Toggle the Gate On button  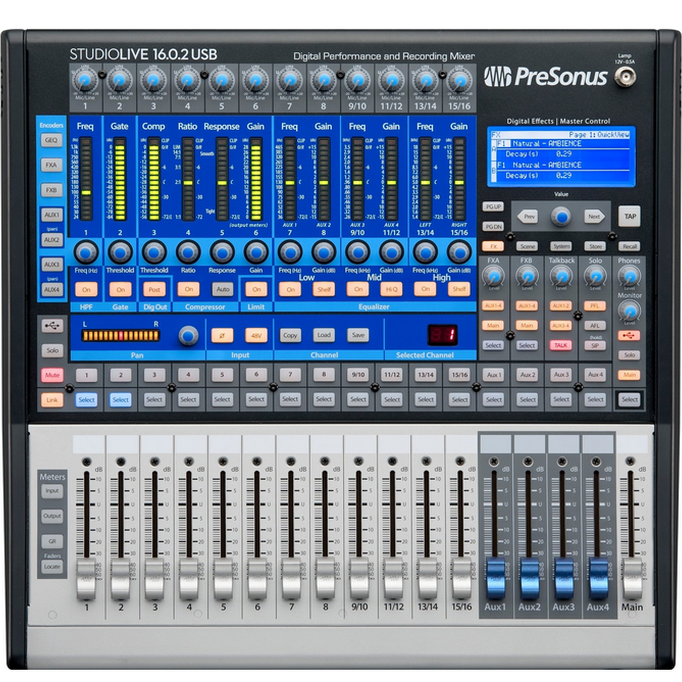click(120, 289)
